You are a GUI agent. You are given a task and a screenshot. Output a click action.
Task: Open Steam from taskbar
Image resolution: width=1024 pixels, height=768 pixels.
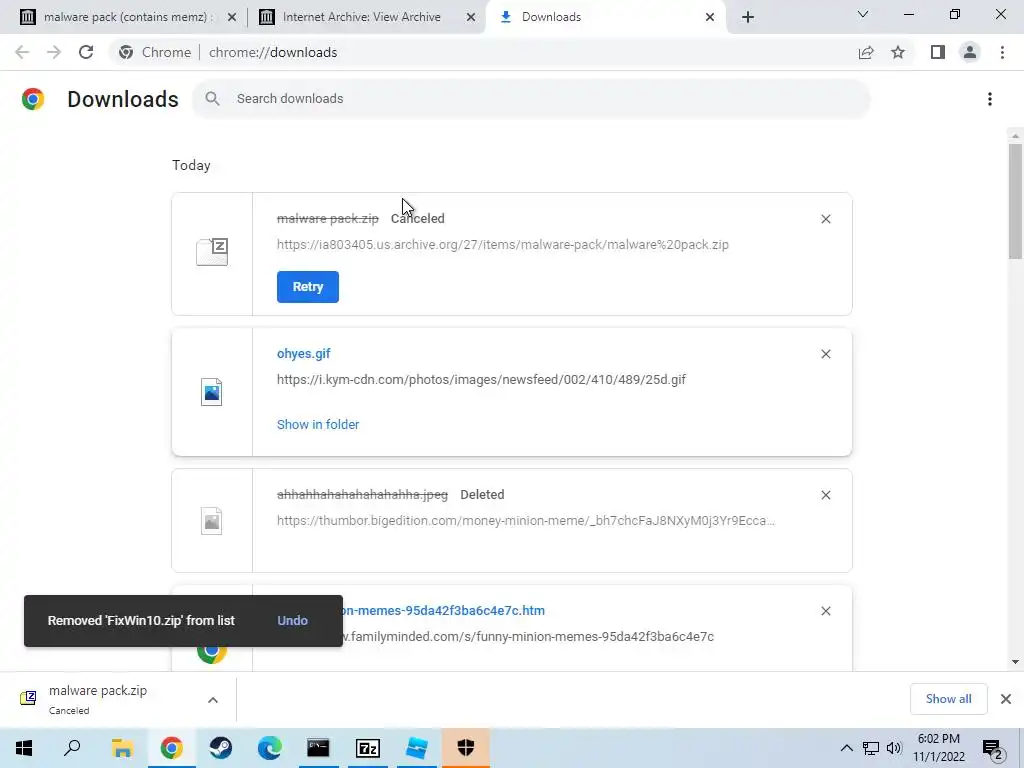221,748
